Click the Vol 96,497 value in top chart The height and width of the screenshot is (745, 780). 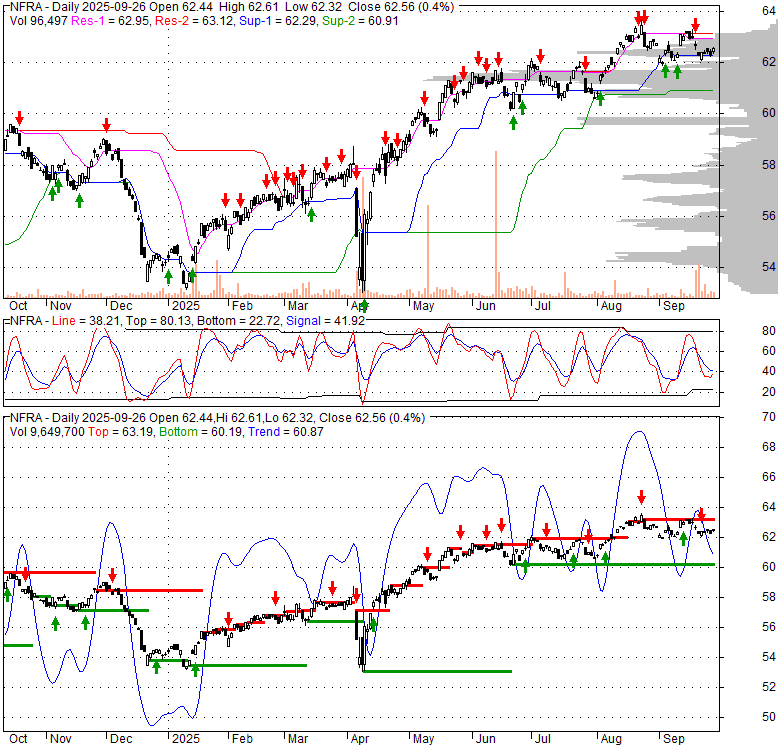click(x=38, y=21)
